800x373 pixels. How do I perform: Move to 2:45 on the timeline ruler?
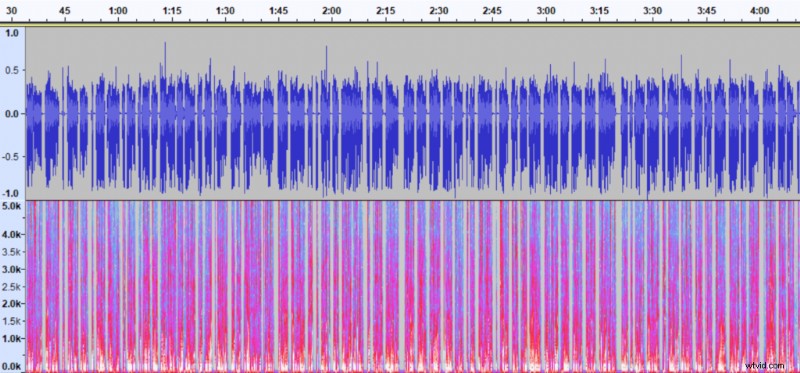(492, 11)
